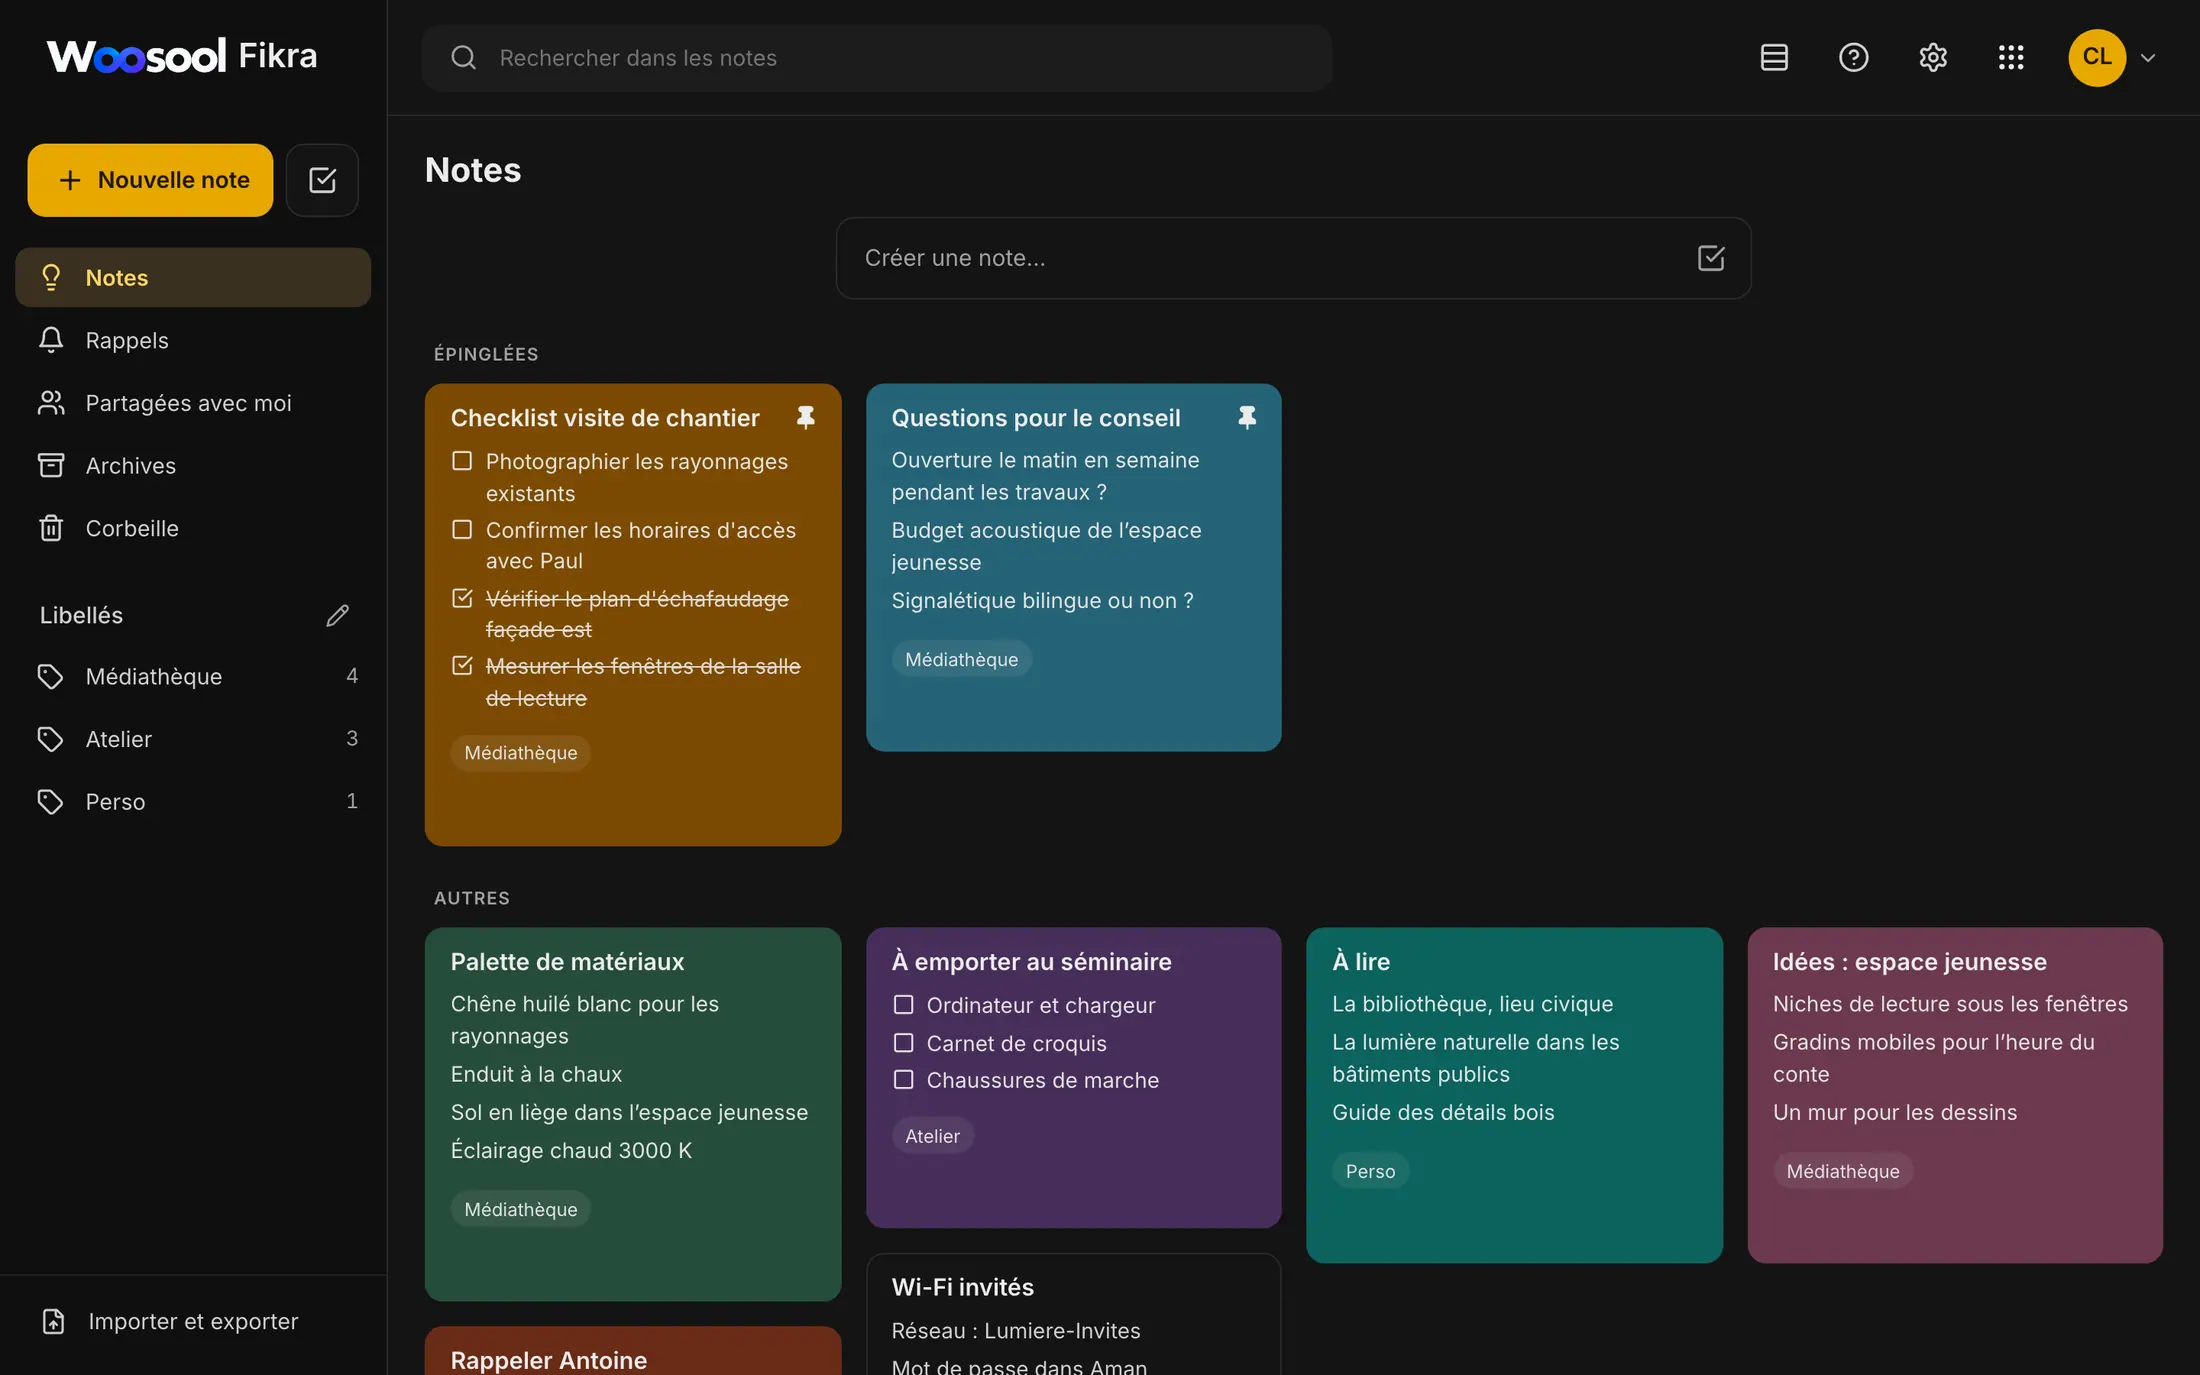Click the CL account avatar
This screenshot has width=2200, height=1375.
2097,58
